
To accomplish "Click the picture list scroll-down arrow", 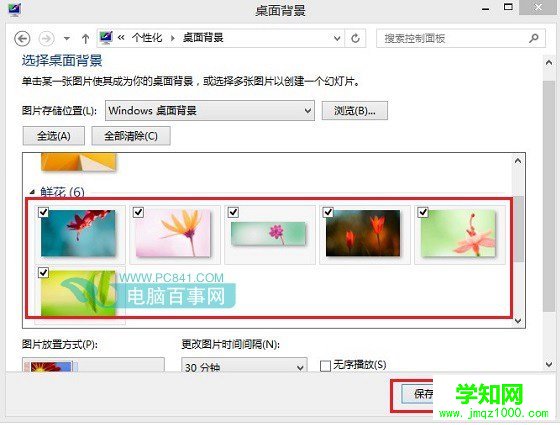I will click(518, 321).
